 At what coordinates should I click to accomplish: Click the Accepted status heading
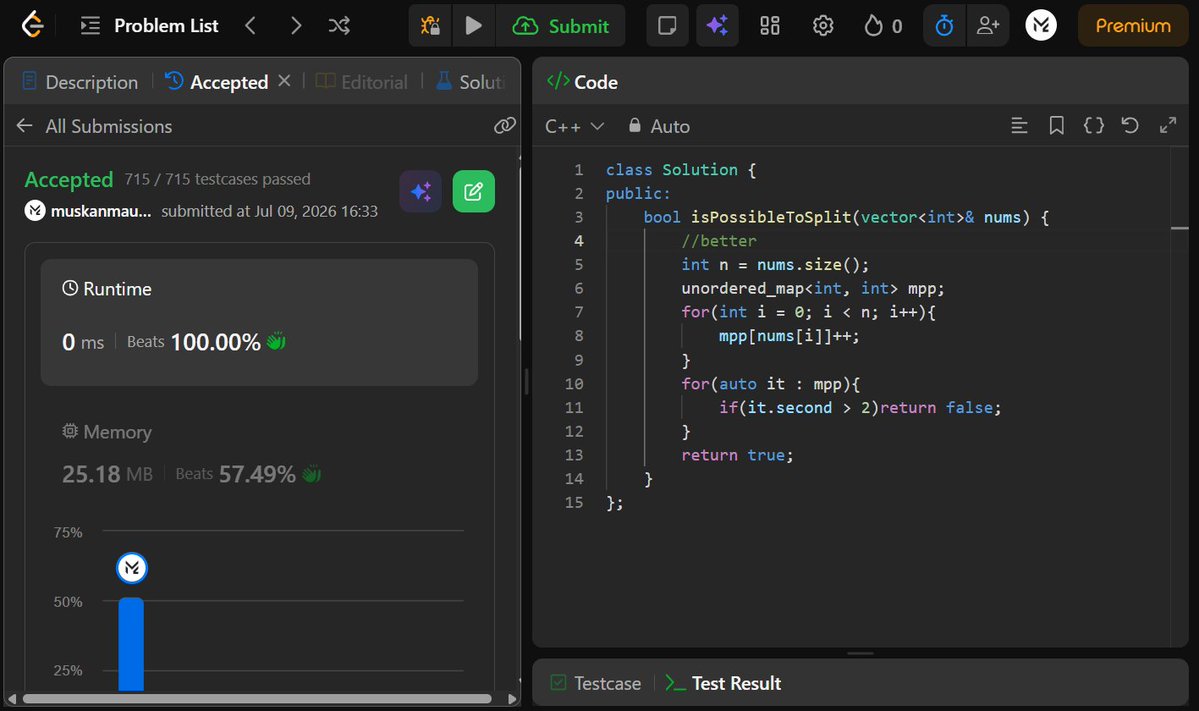(69, 180)
